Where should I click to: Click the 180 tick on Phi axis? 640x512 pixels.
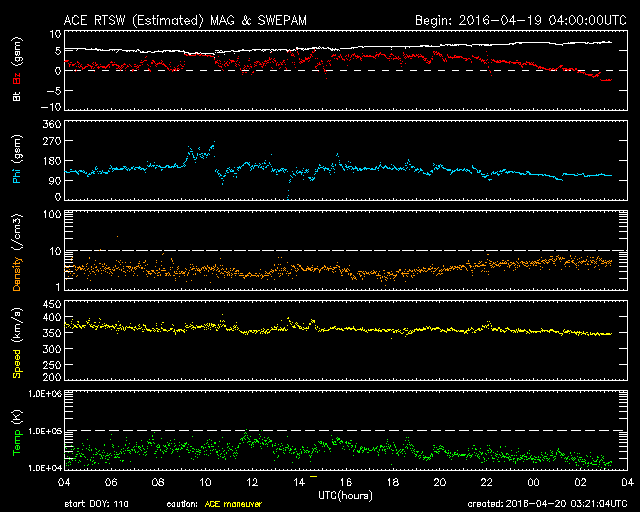tap(52, 161)
